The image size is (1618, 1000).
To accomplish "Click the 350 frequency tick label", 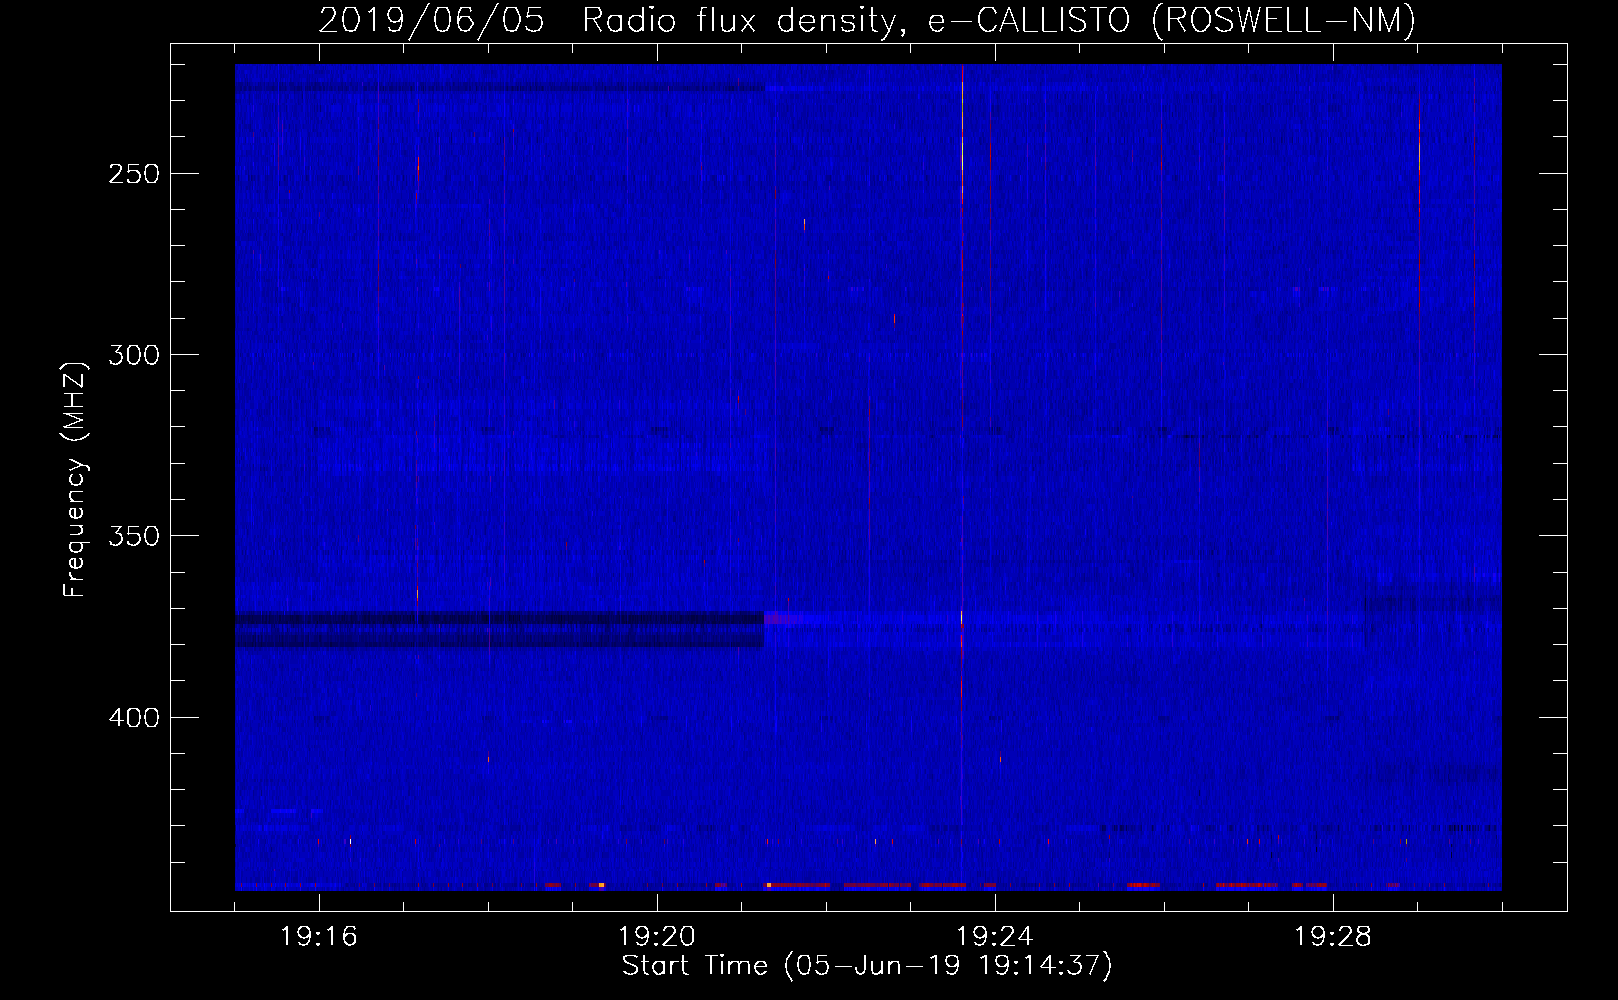I will tap(134, 536).
